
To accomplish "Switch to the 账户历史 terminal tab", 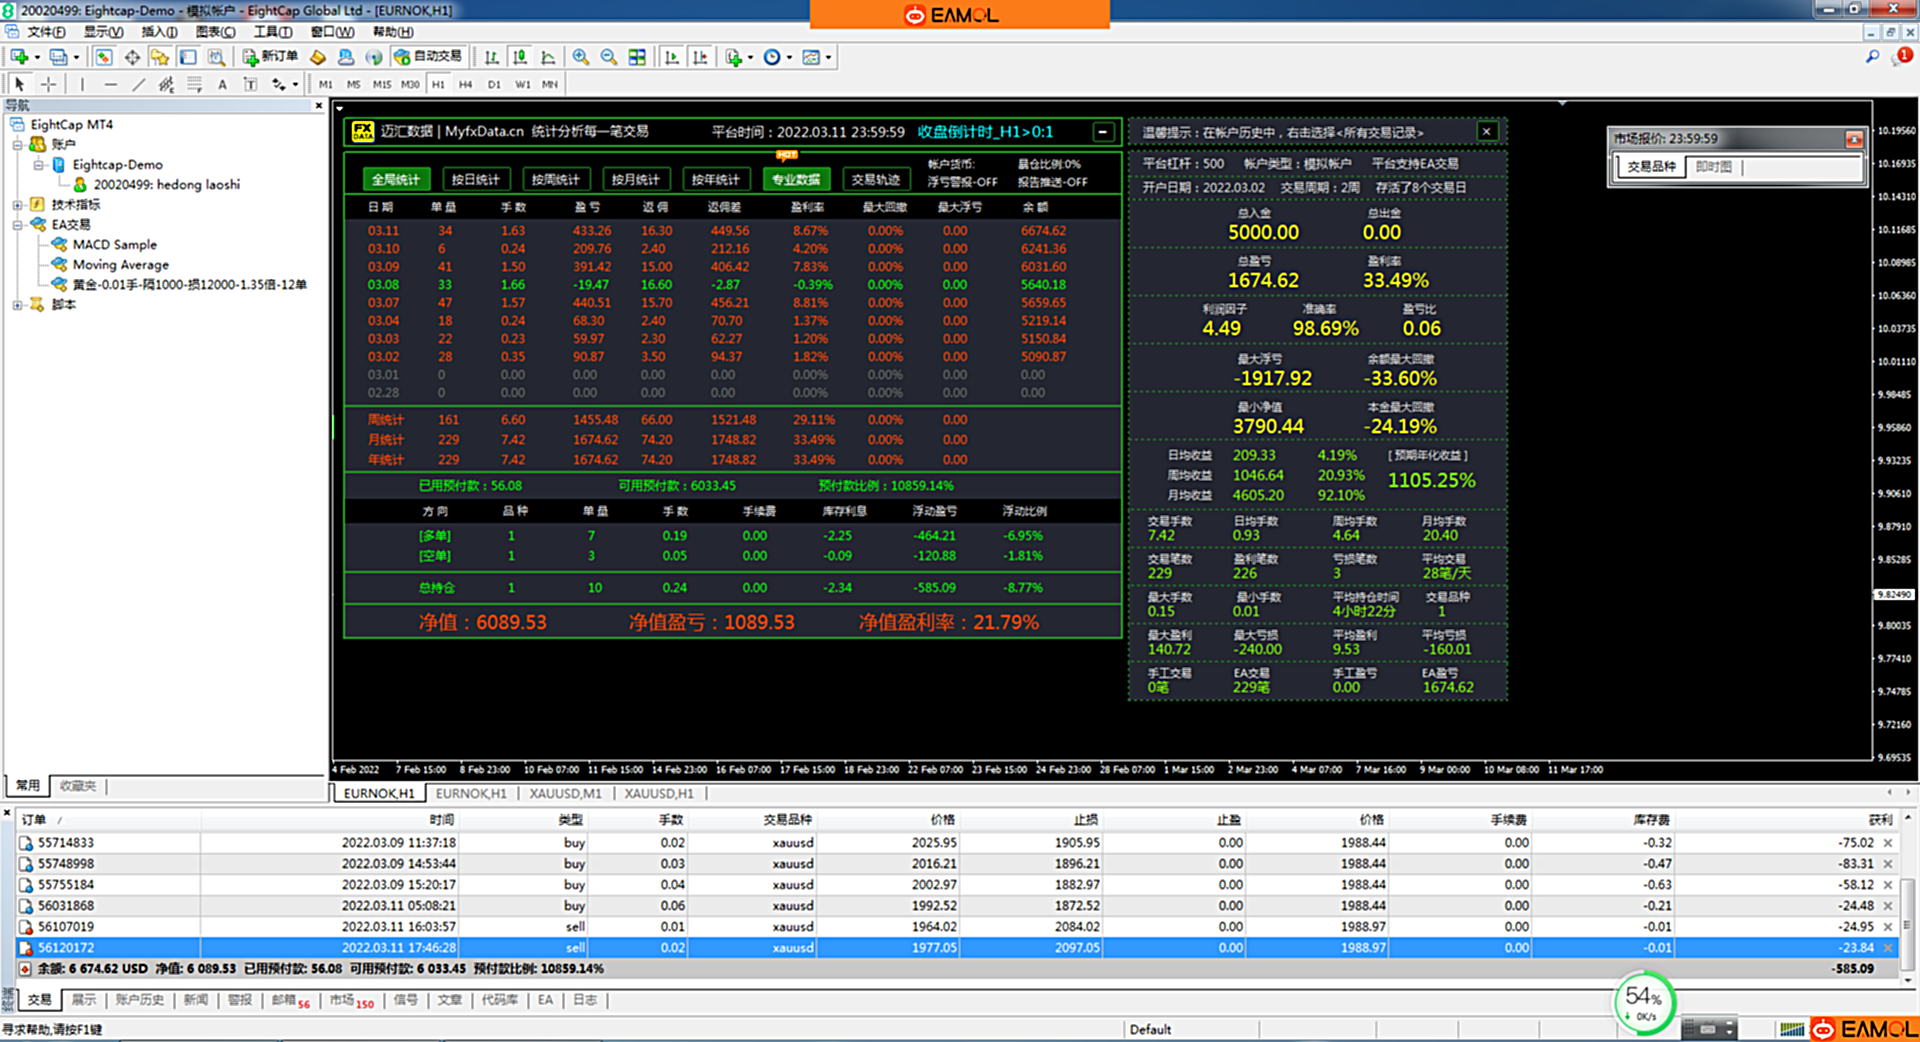I will [139, 1000].
